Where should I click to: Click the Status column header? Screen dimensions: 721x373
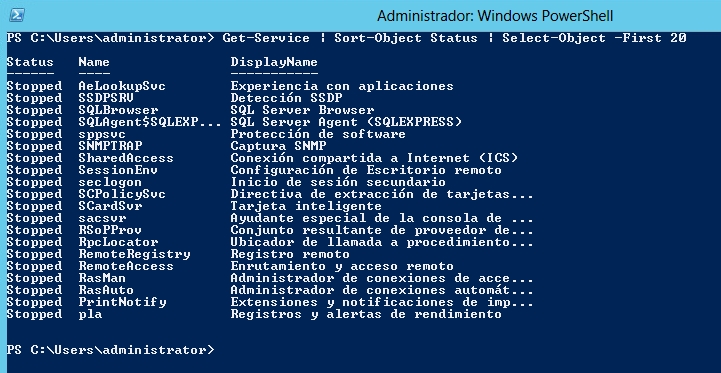(x=30, y=62)
